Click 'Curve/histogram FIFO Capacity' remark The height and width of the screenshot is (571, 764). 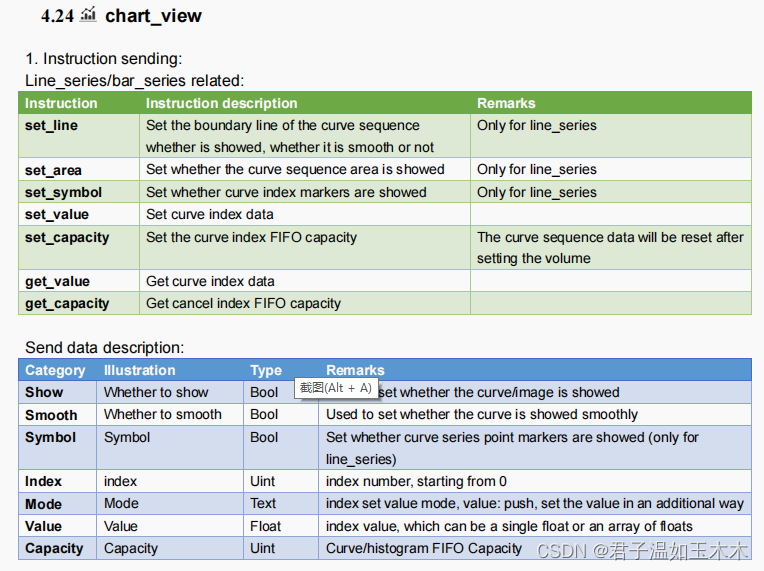(424, 549)
